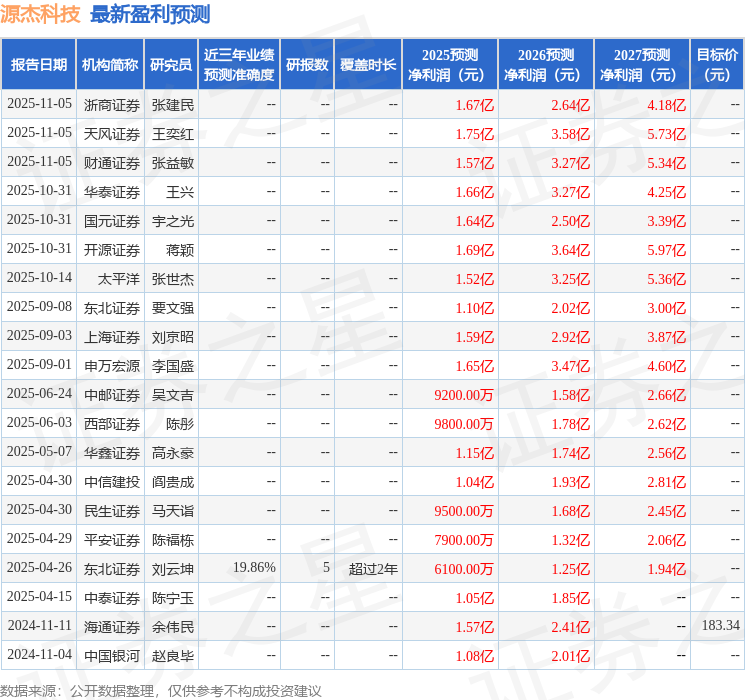745x700 pixels.
Task: Click the 6100.00万 profit forecast value
Action: pos(464,569)
